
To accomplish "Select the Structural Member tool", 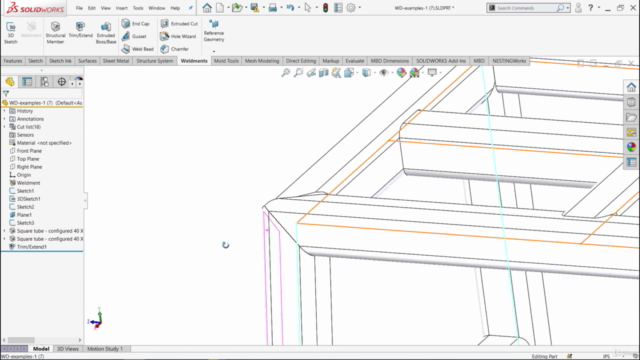I will [56, 33].
